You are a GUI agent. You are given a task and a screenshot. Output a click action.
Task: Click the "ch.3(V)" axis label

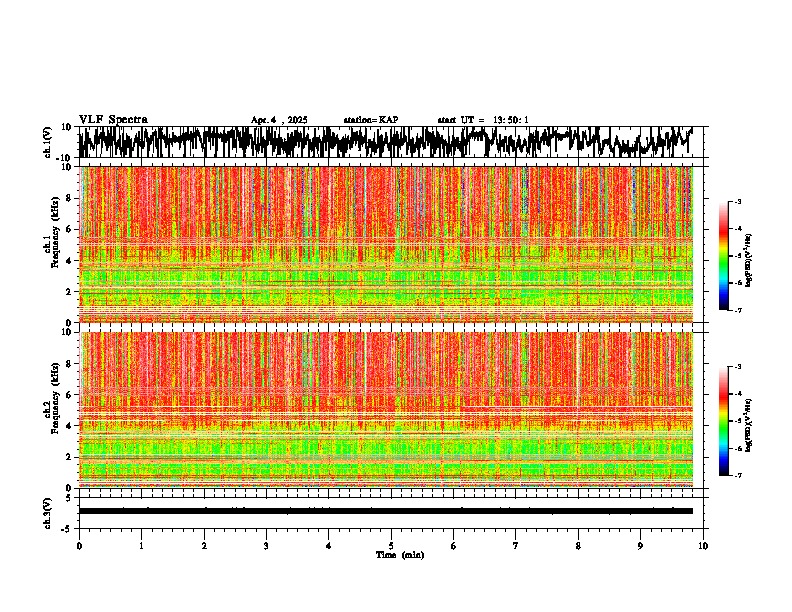coord(48,513)
